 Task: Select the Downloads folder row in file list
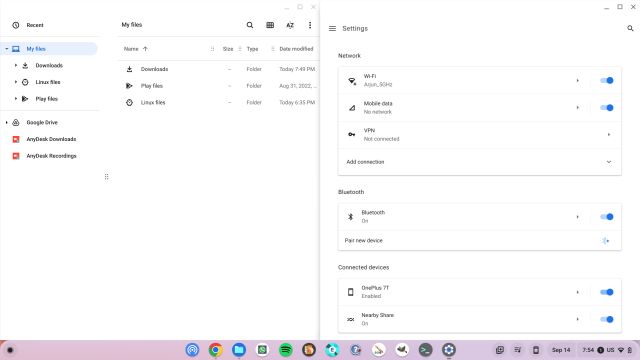tap(219, 69)
